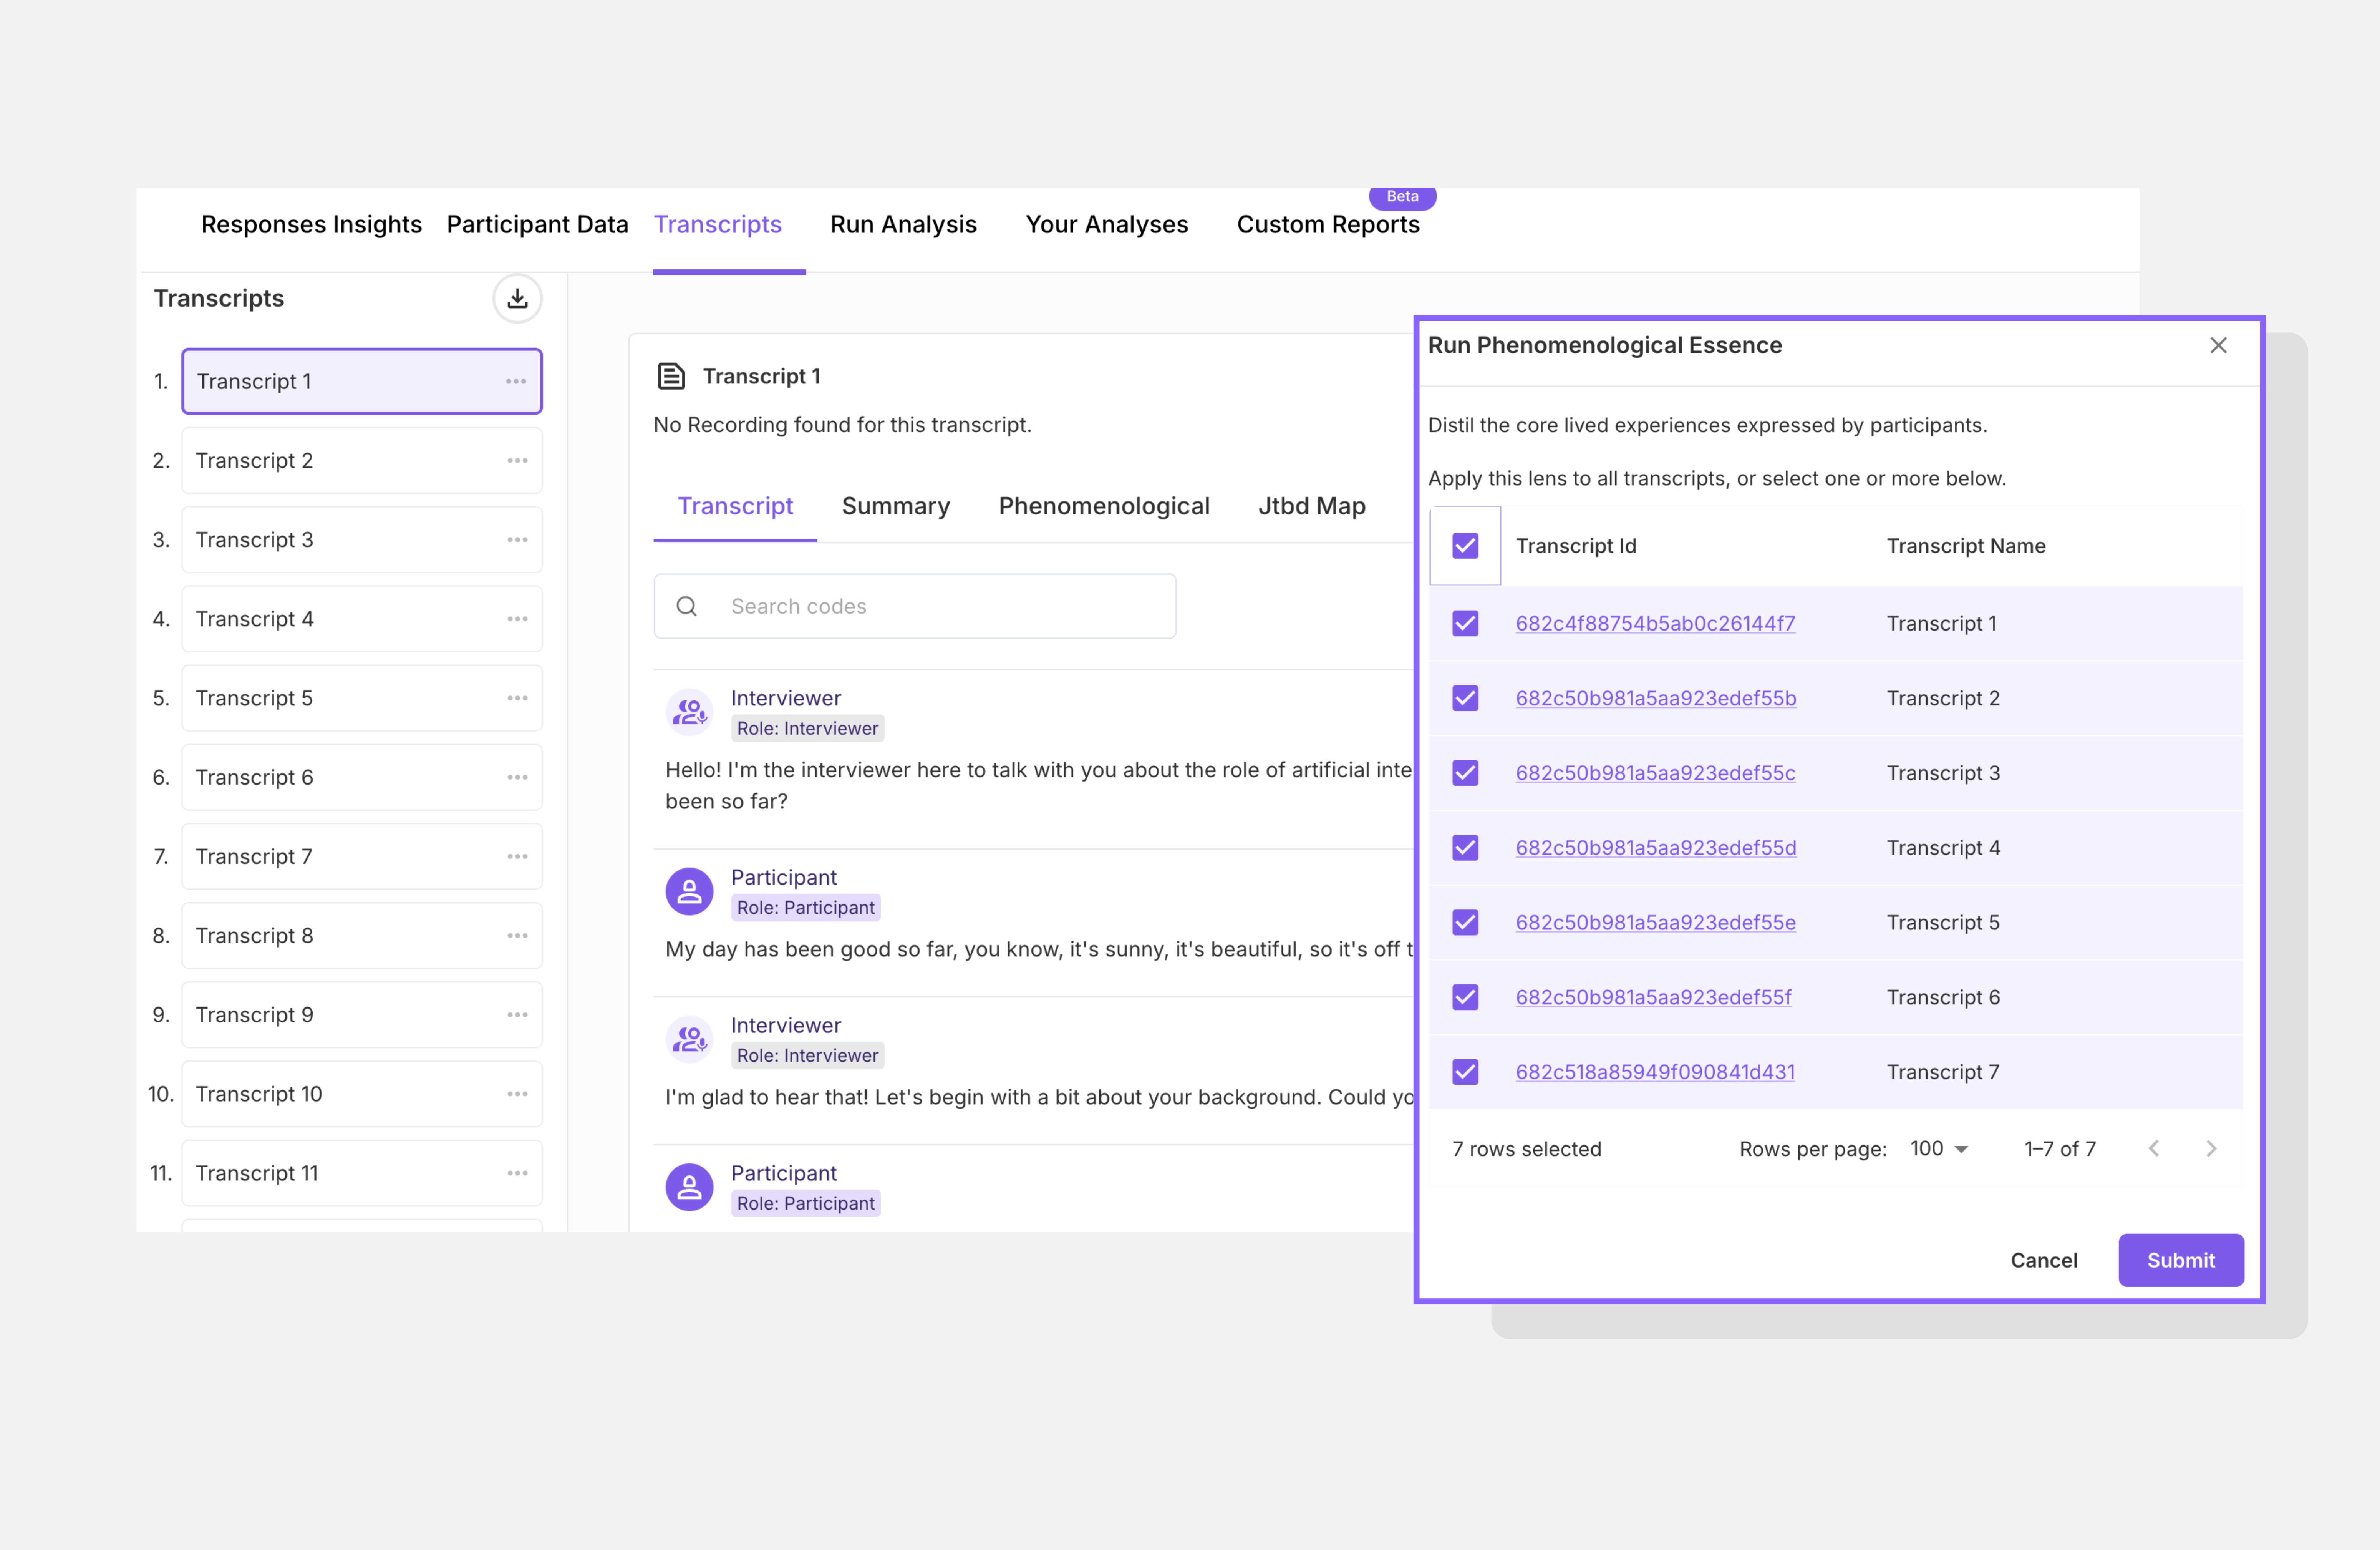Select Transcript 5 in the sidebar list
Screen dimensions: 2380x1550
(x=362, y=698)
